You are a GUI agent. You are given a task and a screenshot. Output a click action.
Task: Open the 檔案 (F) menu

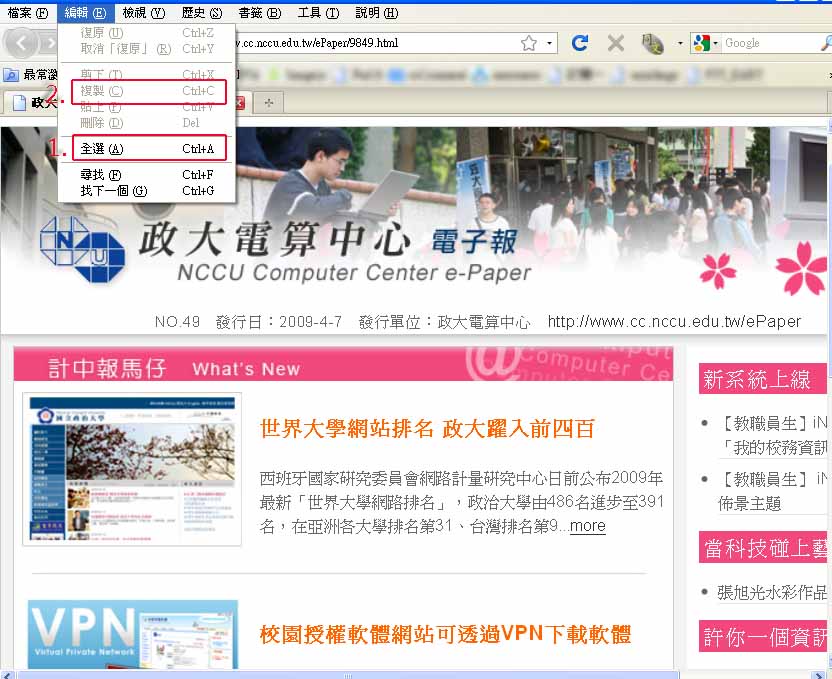28,13
